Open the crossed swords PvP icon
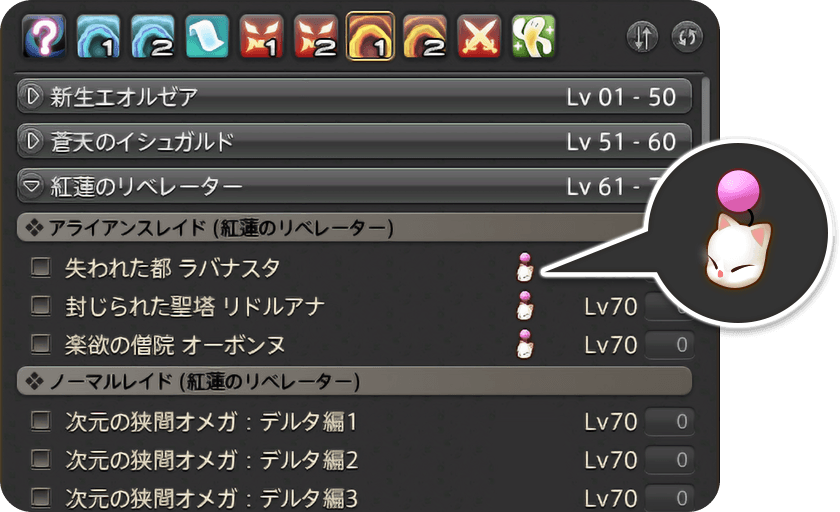Screen dimensions: 840x512 (479, 36)
